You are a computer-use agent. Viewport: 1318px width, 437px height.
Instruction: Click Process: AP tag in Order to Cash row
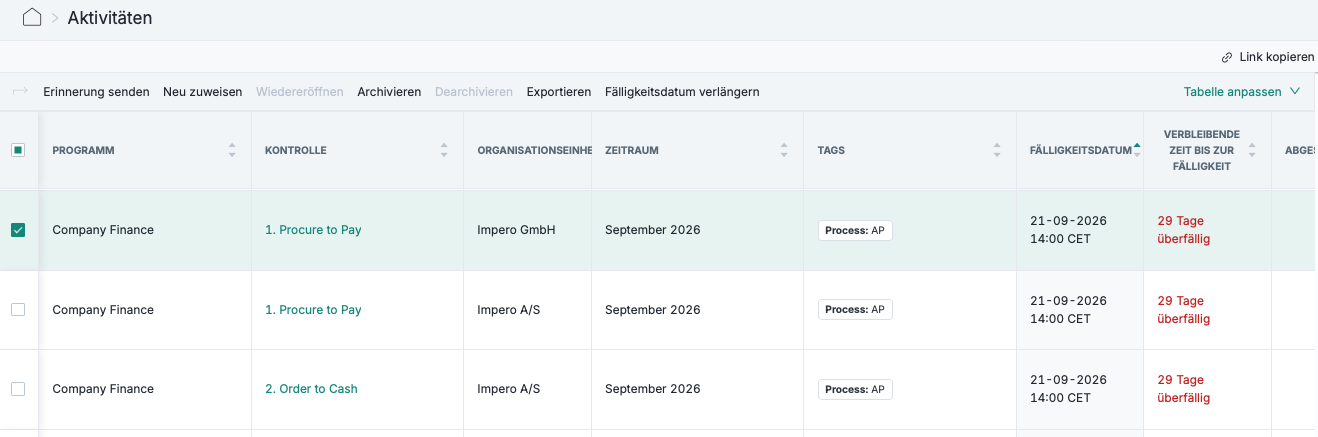point(855,389)
